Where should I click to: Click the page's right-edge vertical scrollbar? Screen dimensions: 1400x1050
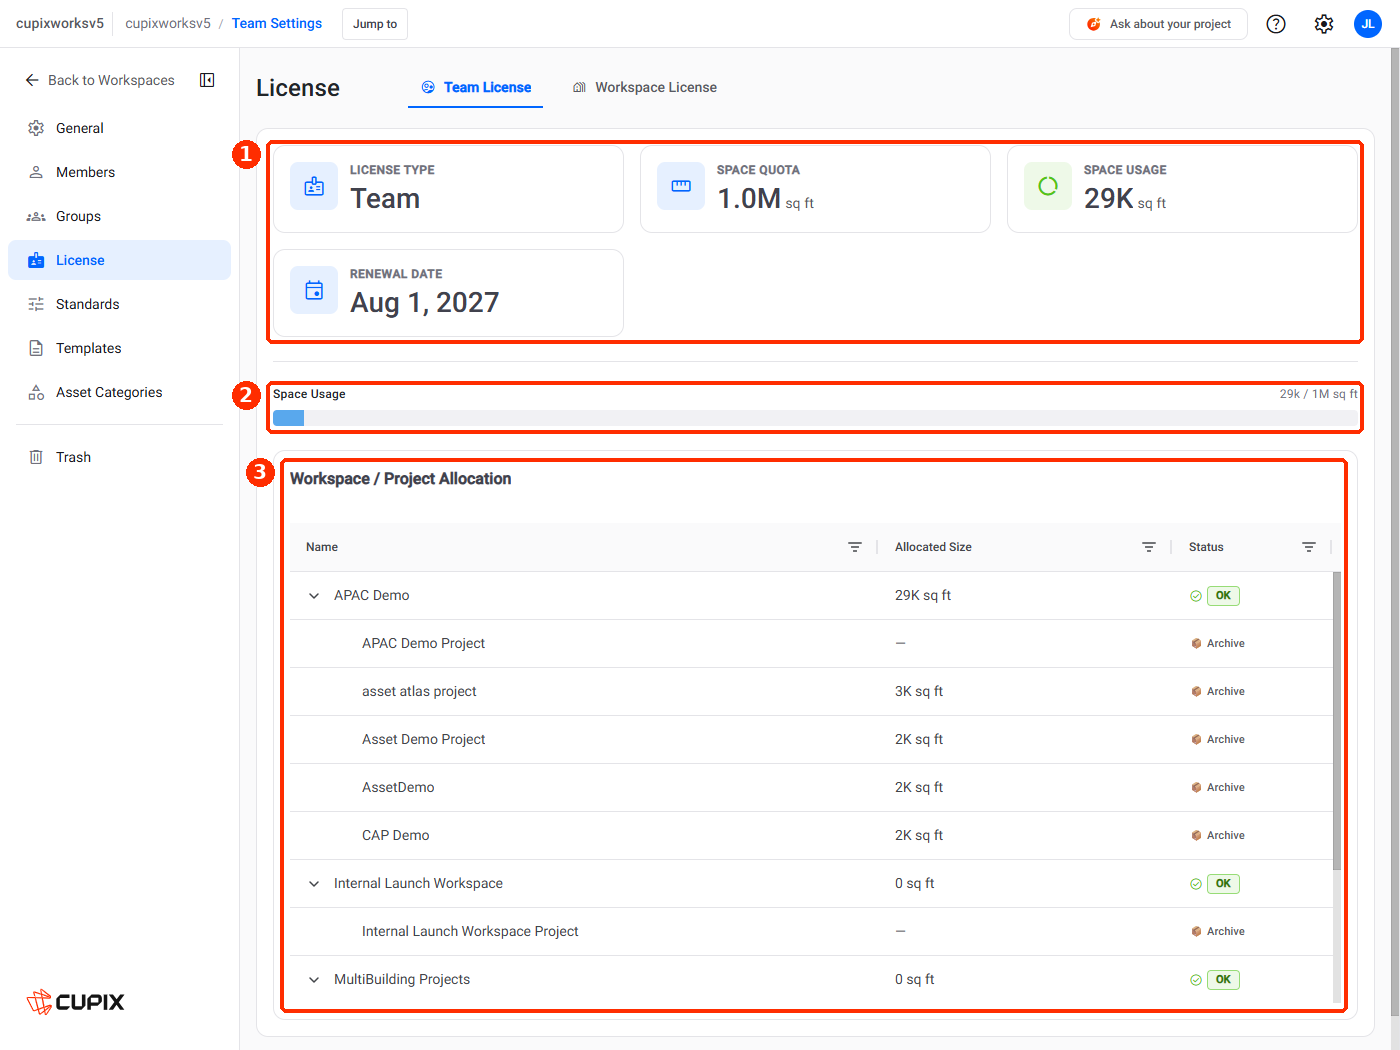(x=1394, y=530)
